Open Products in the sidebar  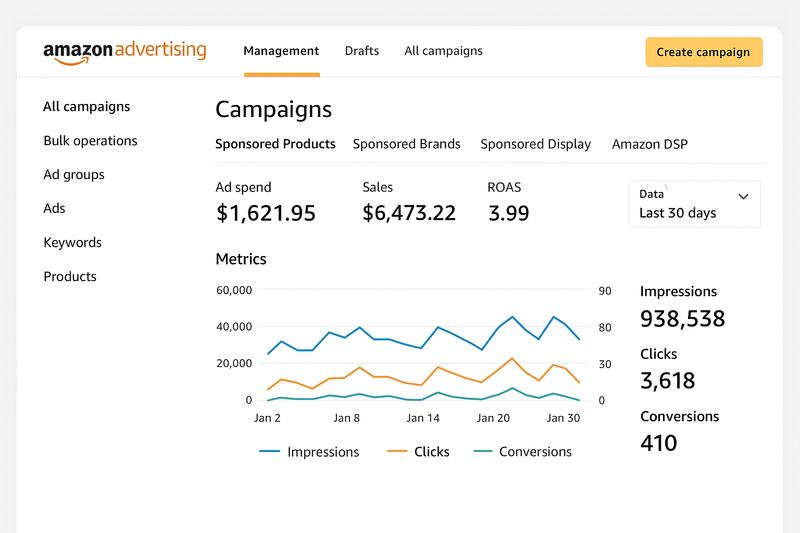70,276
